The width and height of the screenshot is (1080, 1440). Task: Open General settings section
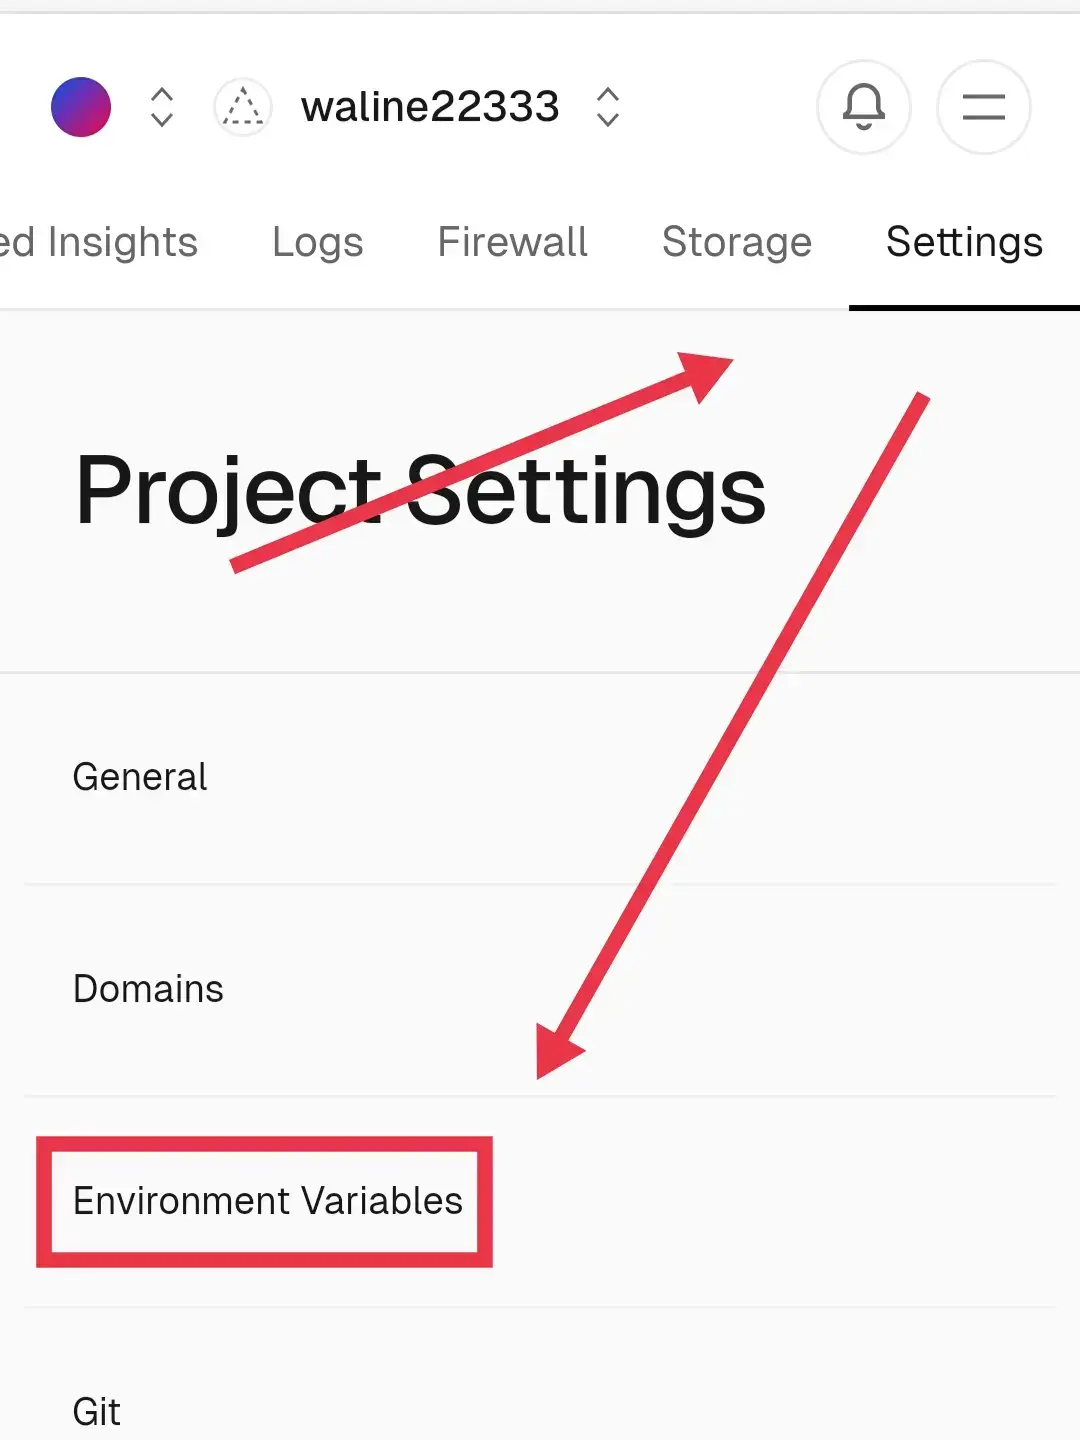click(x=540, y=778)
